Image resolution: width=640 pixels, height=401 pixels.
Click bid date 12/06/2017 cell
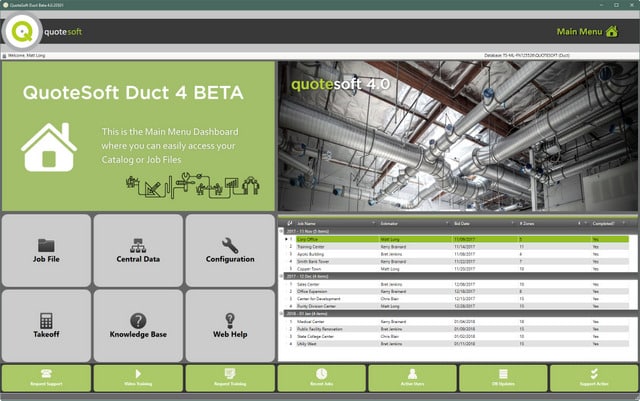[x=464, y=284]
